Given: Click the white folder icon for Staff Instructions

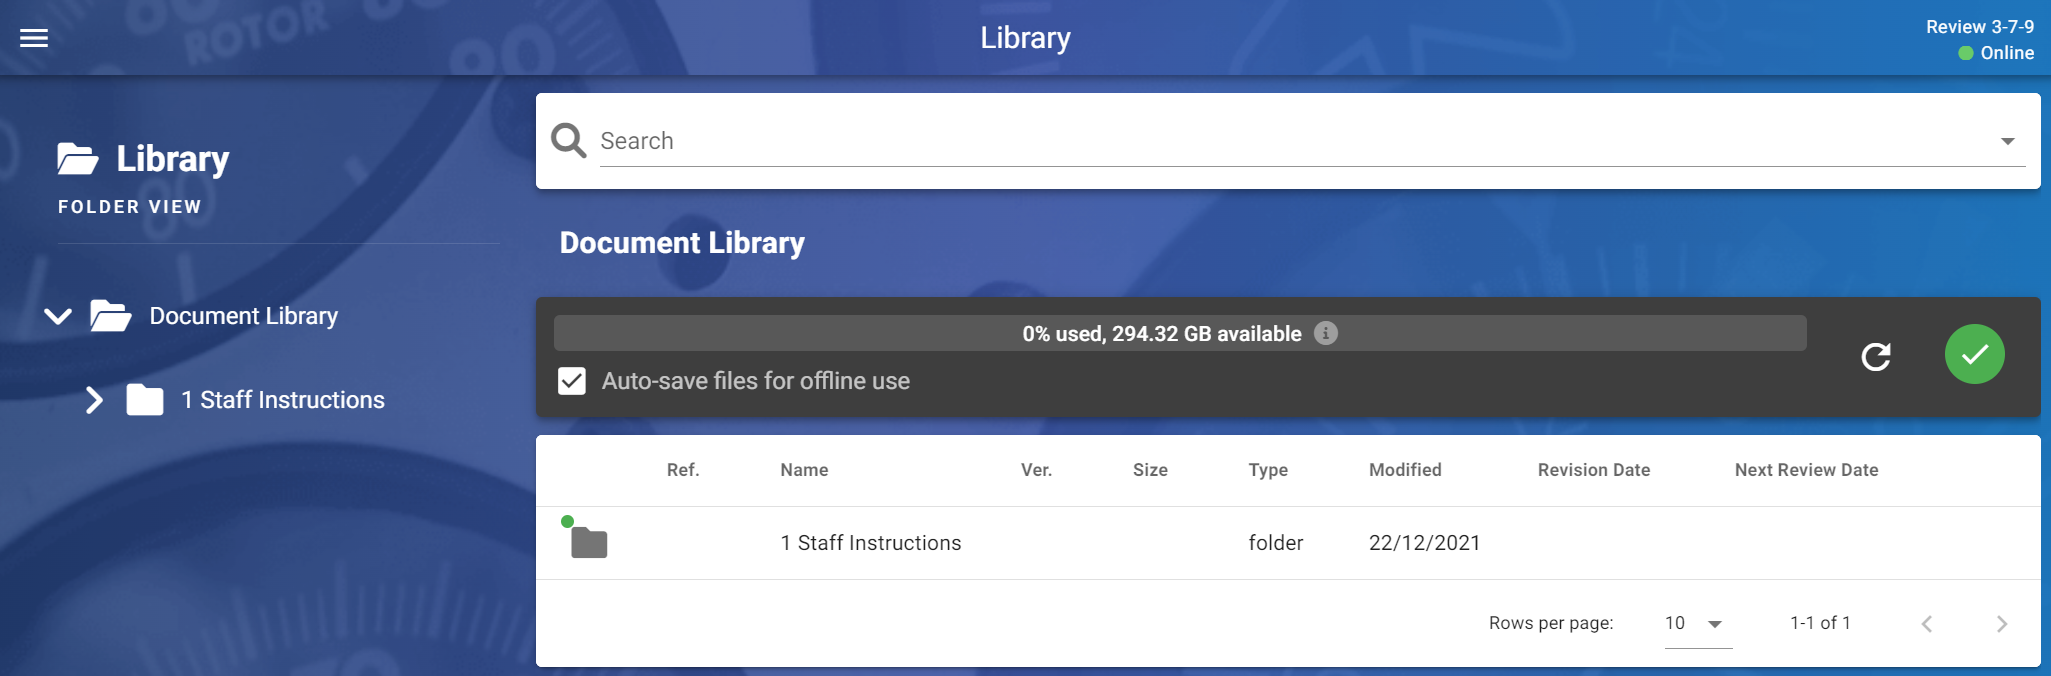Looking at the screenshot, I should pyautogui.click(x=145, y=400).
